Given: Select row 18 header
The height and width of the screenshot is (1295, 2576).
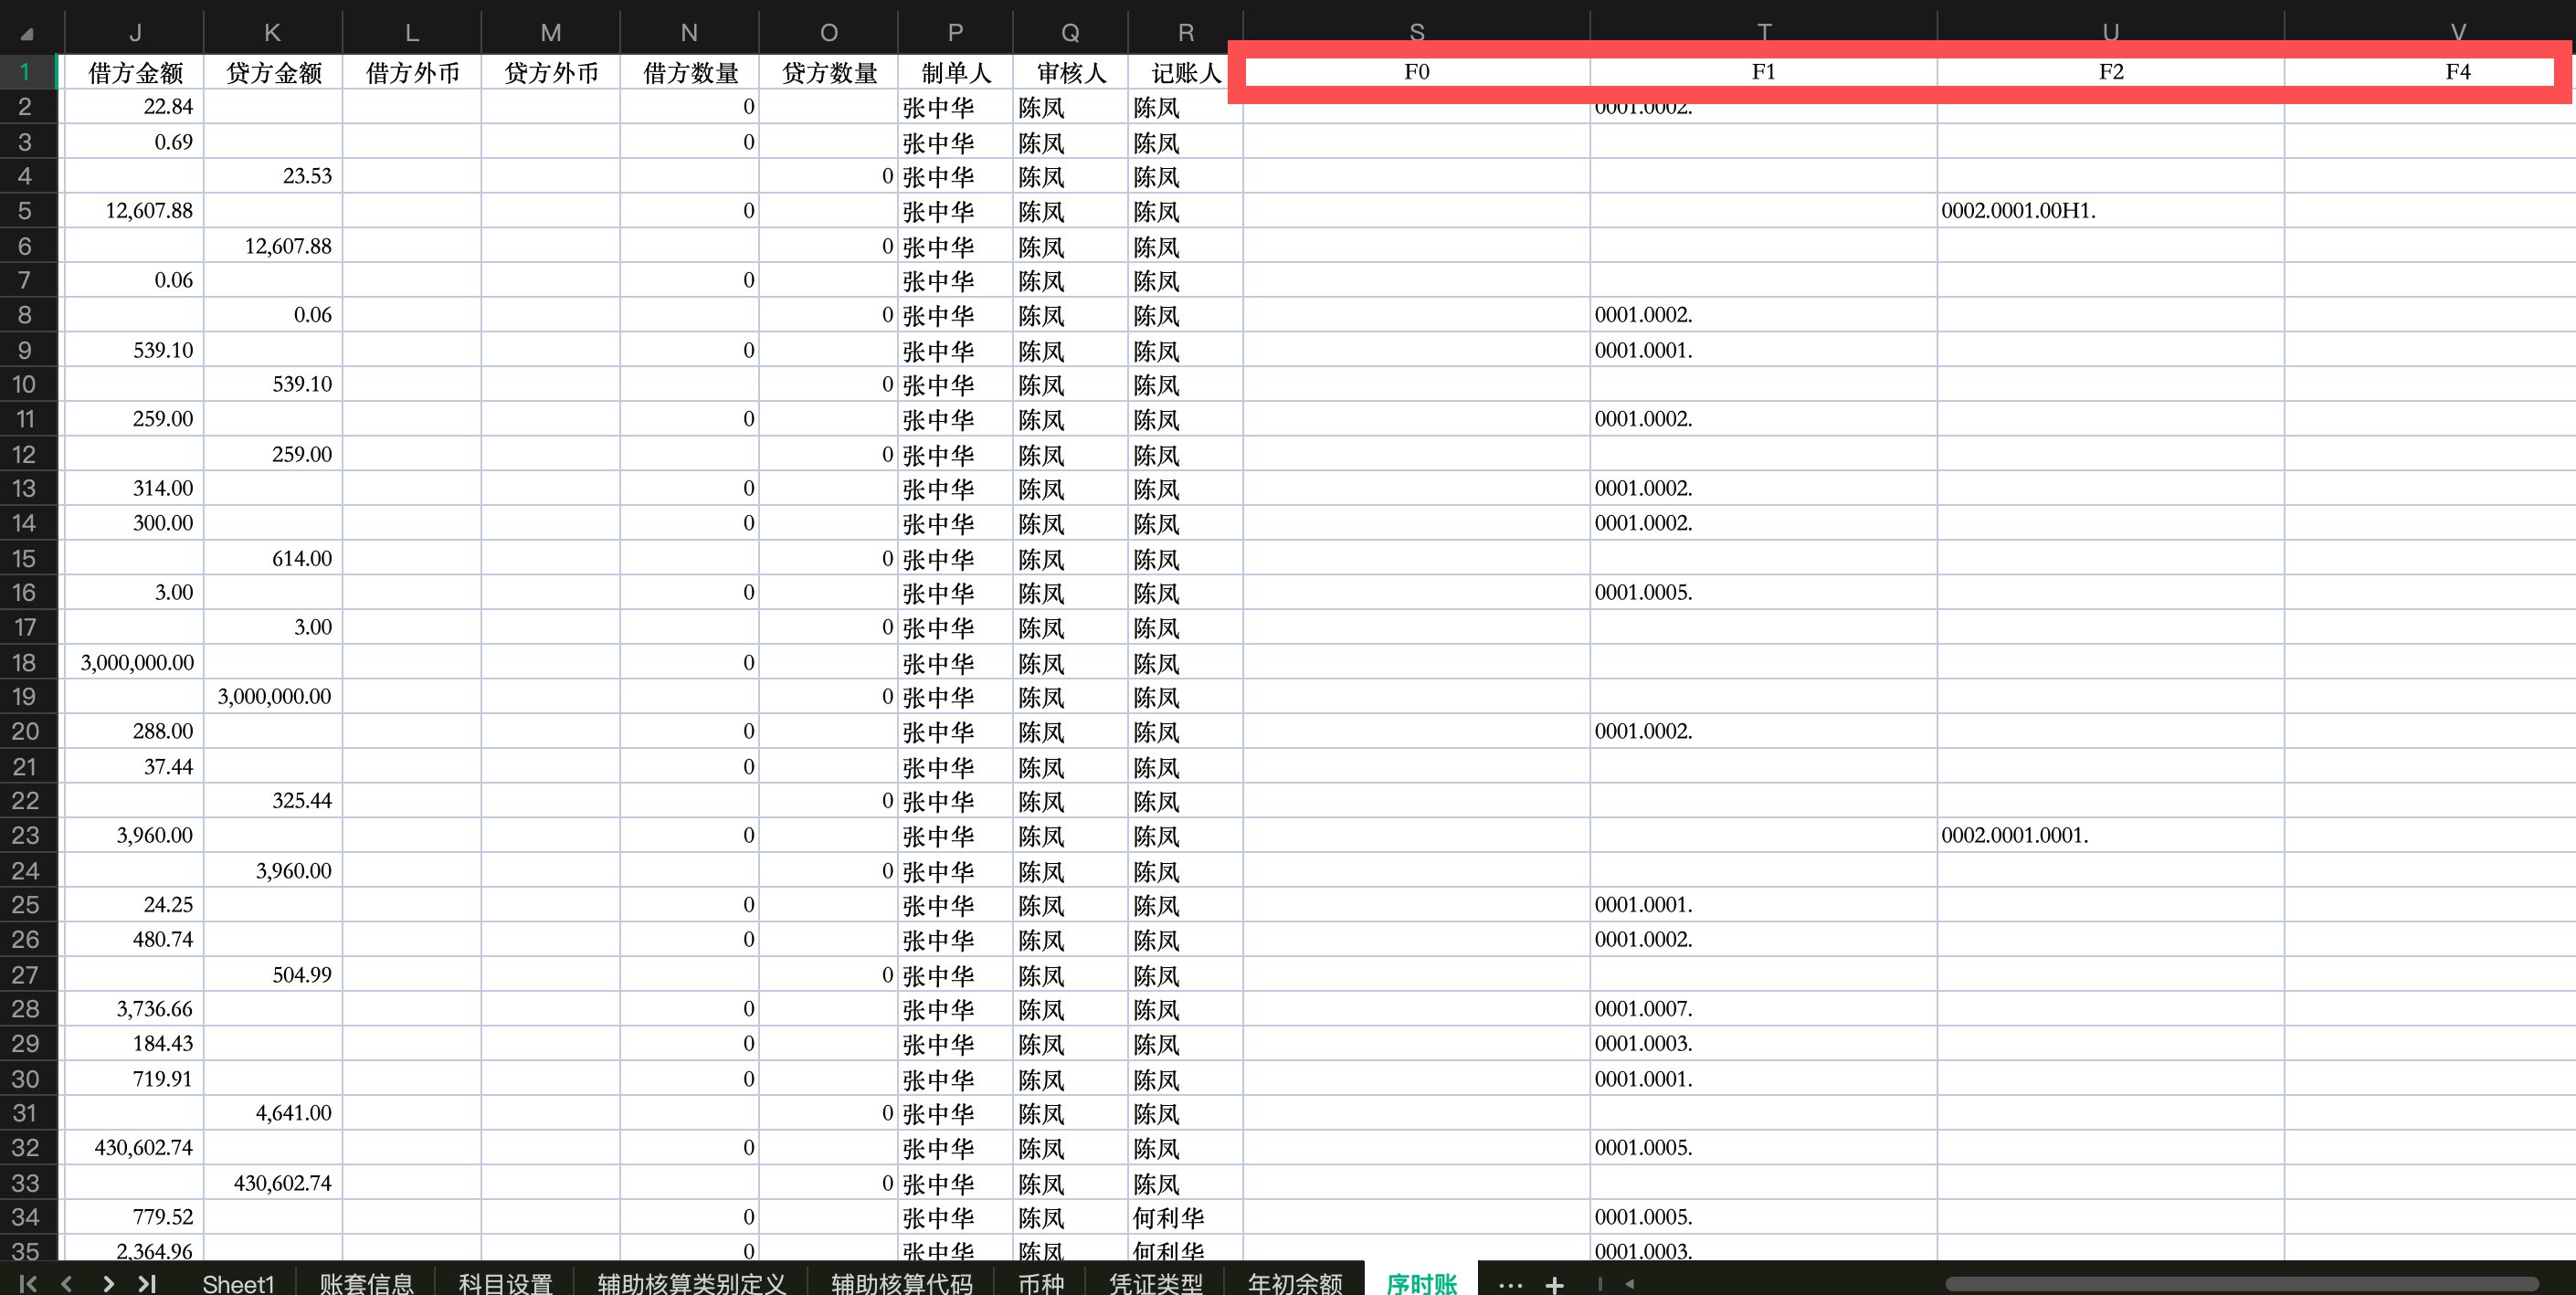Looking at the screenshot, I should click(x=25, y=662).
